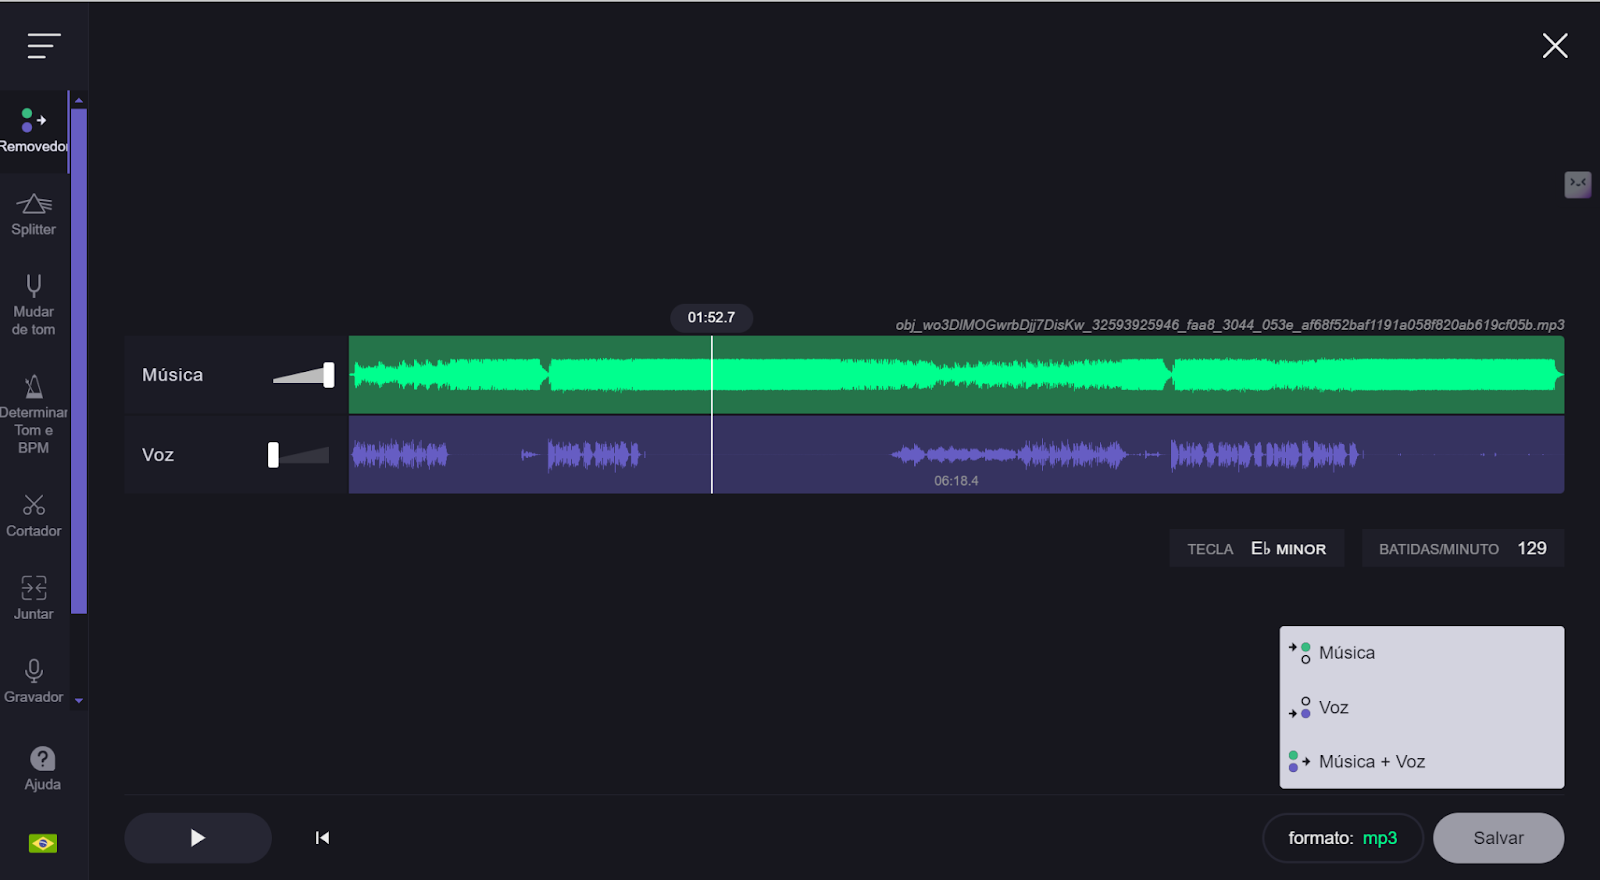Open the hamburger menu icon
Image resolution: width=1600 pixels, height=880 pixels.
click(x=44, y=46)
